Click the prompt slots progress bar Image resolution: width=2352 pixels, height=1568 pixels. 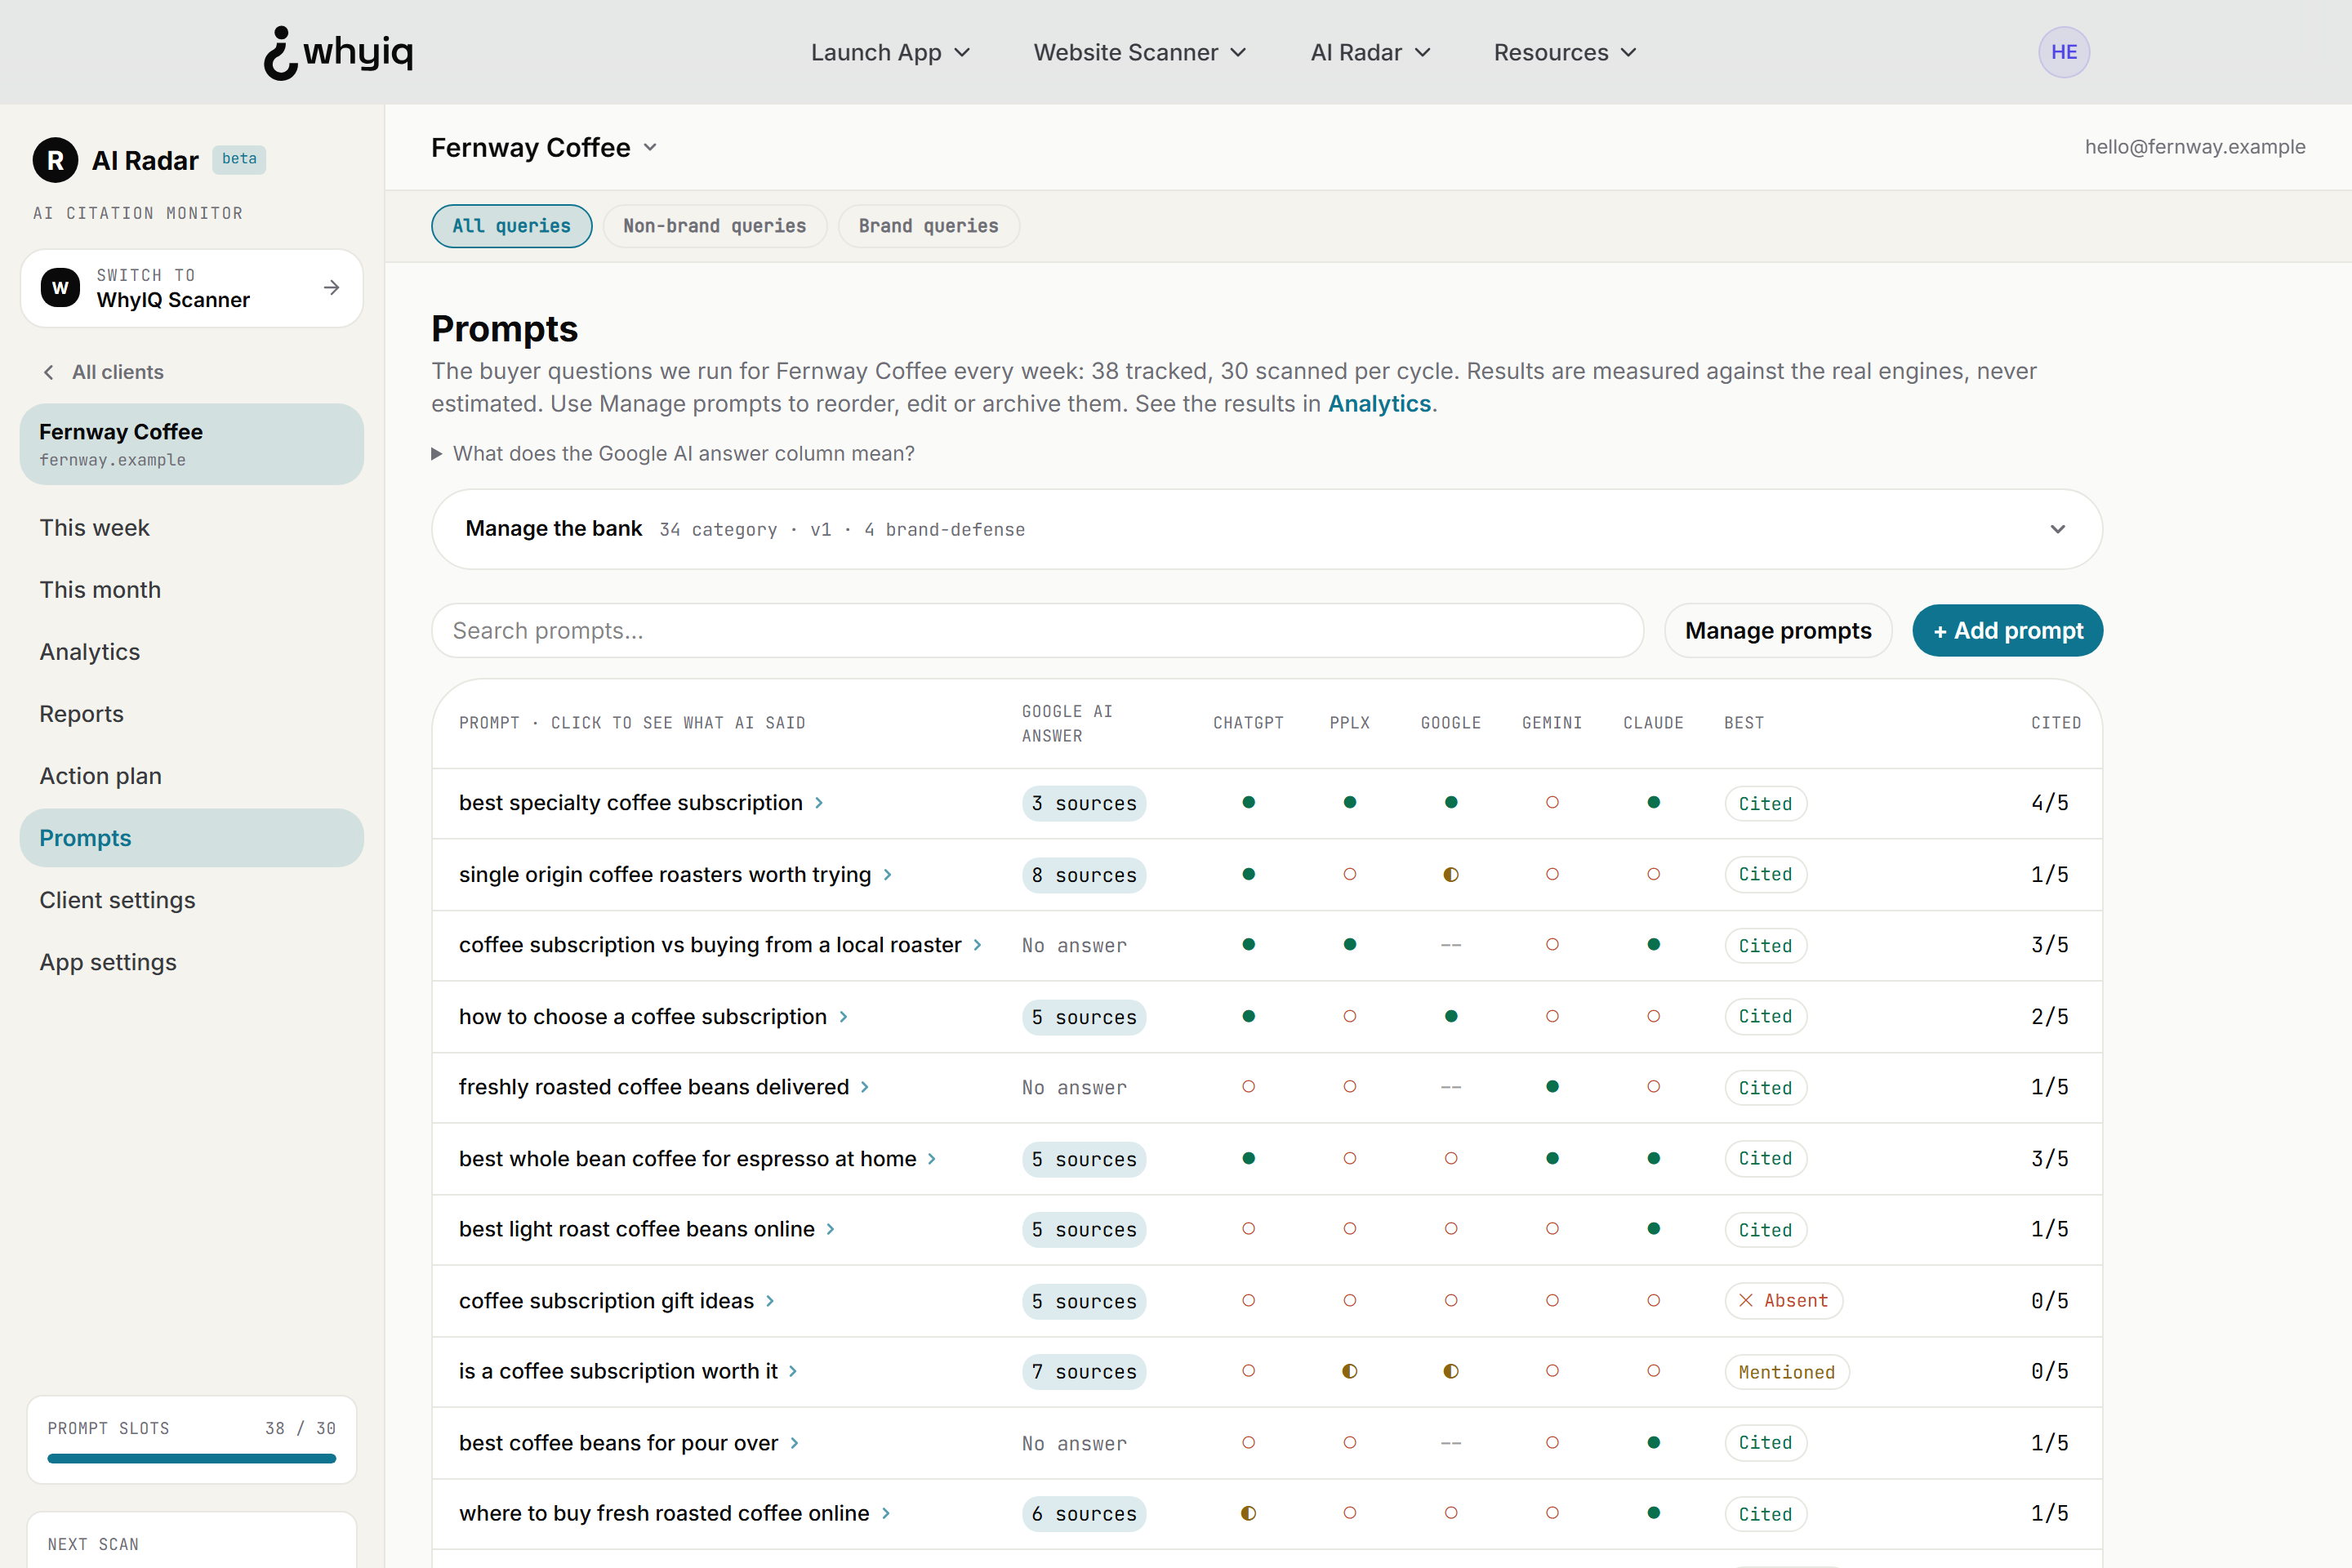click(x=192, y=1458)
